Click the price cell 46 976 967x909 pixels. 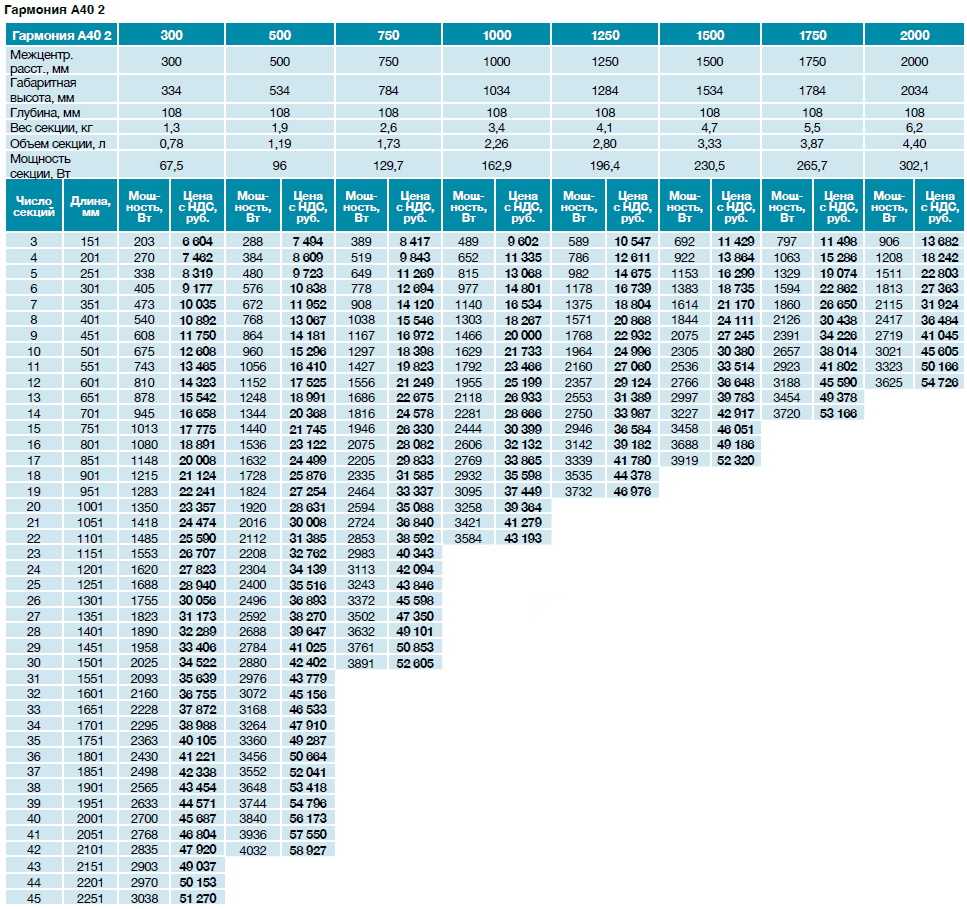pos(632,492)
